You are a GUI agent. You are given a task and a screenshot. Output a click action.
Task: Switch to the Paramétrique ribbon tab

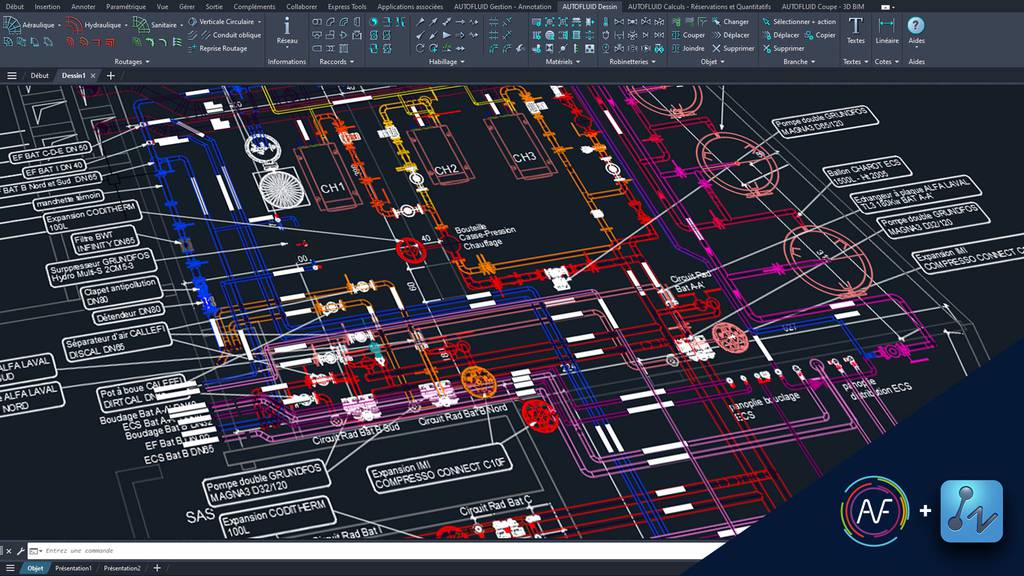pyautogui.click(x=126, y=7)
